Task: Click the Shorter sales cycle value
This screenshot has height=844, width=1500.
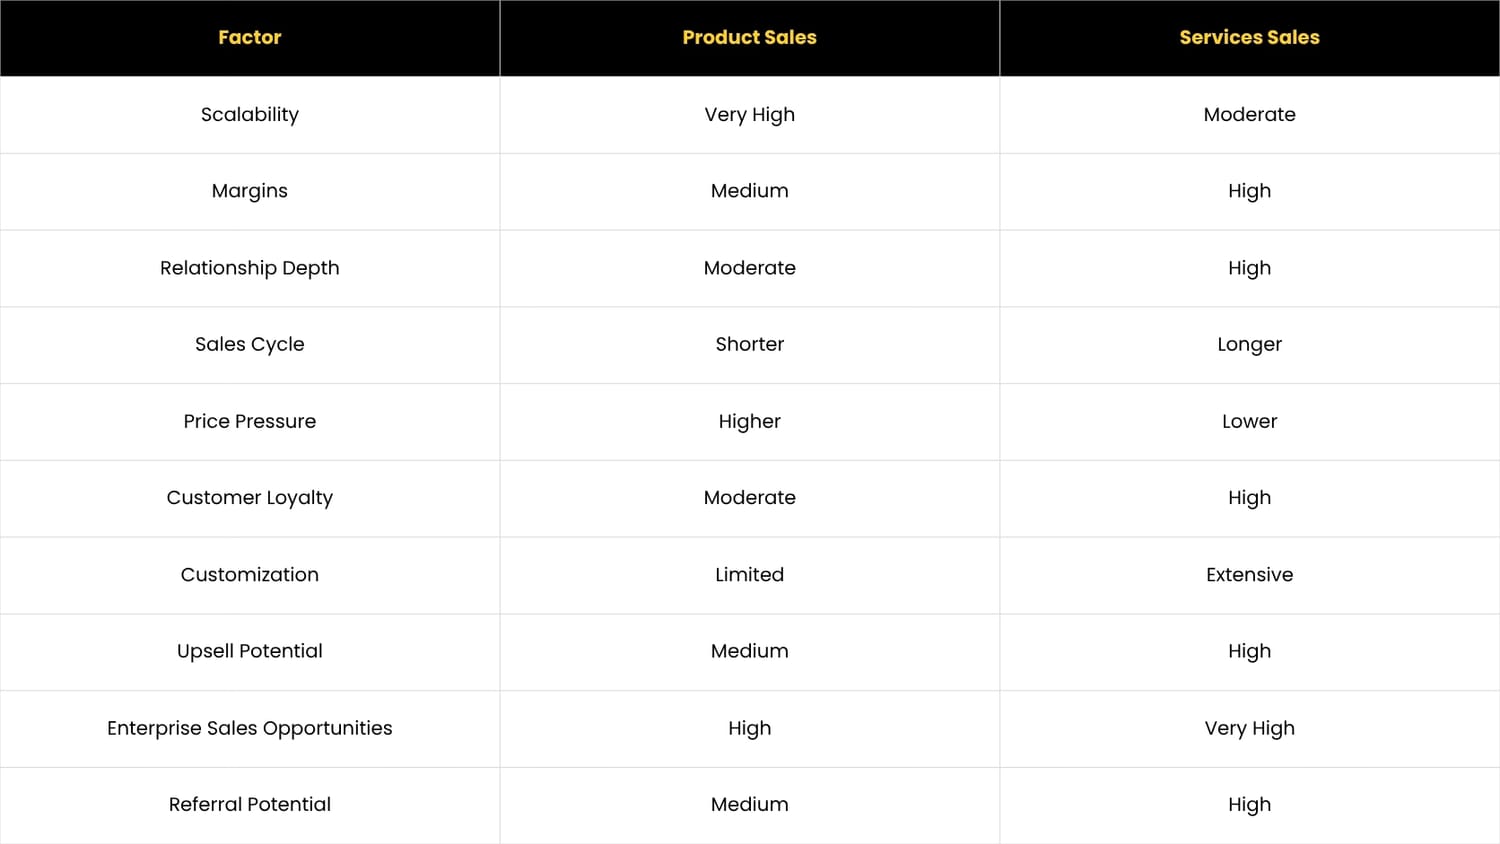Action: 750,344
